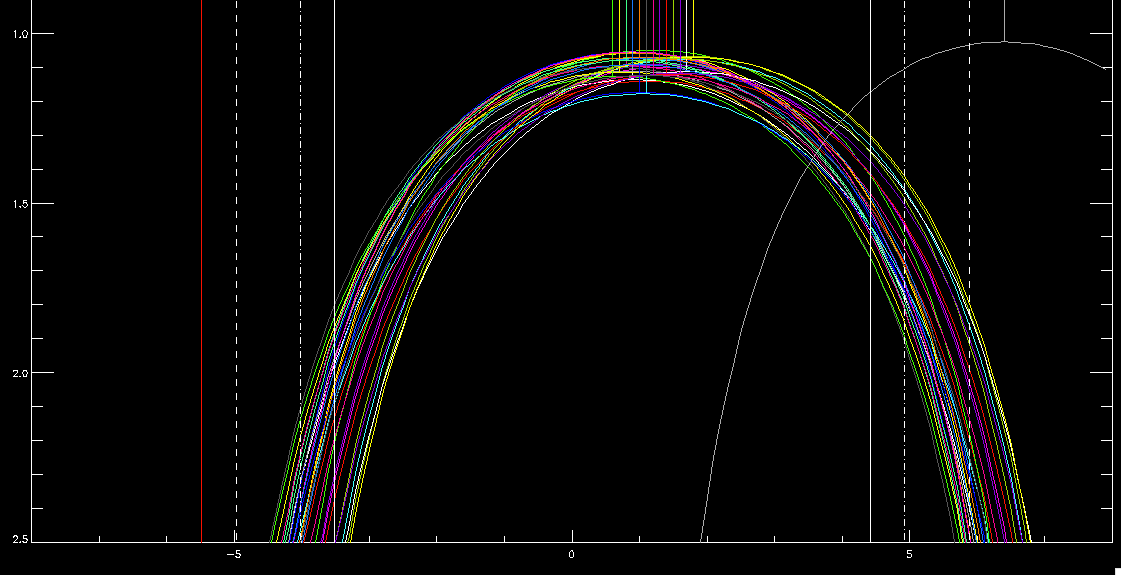Image resolution: width=1121 pixels, height=575 pixels.
Task: Select the leftmost green vertical marker at top
Action: pyautogui.click(x=612, y=25)
